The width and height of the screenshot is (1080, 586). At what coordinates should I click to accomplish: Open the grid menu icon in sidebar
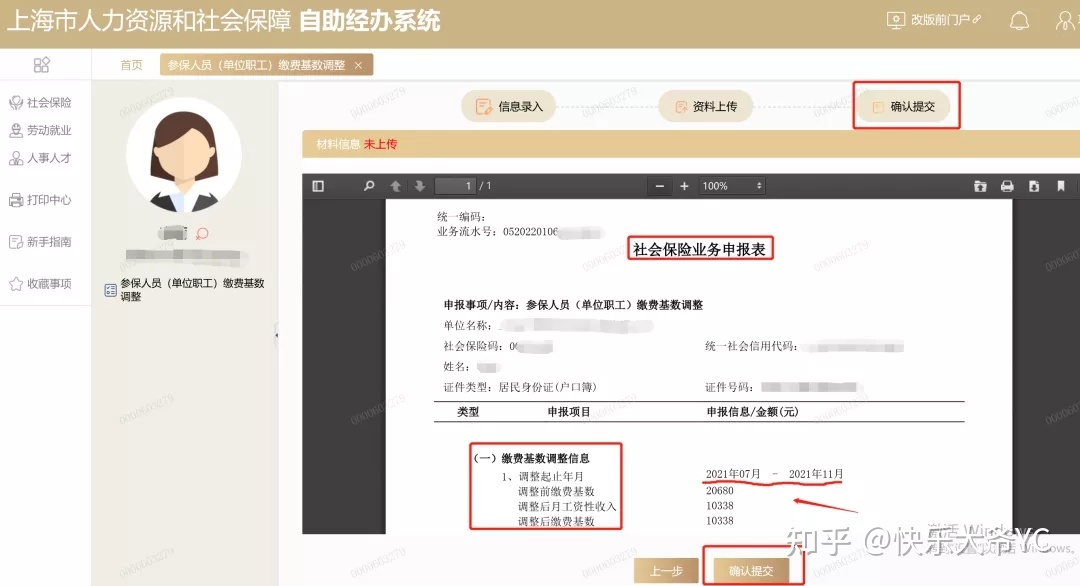pos(41,65)
